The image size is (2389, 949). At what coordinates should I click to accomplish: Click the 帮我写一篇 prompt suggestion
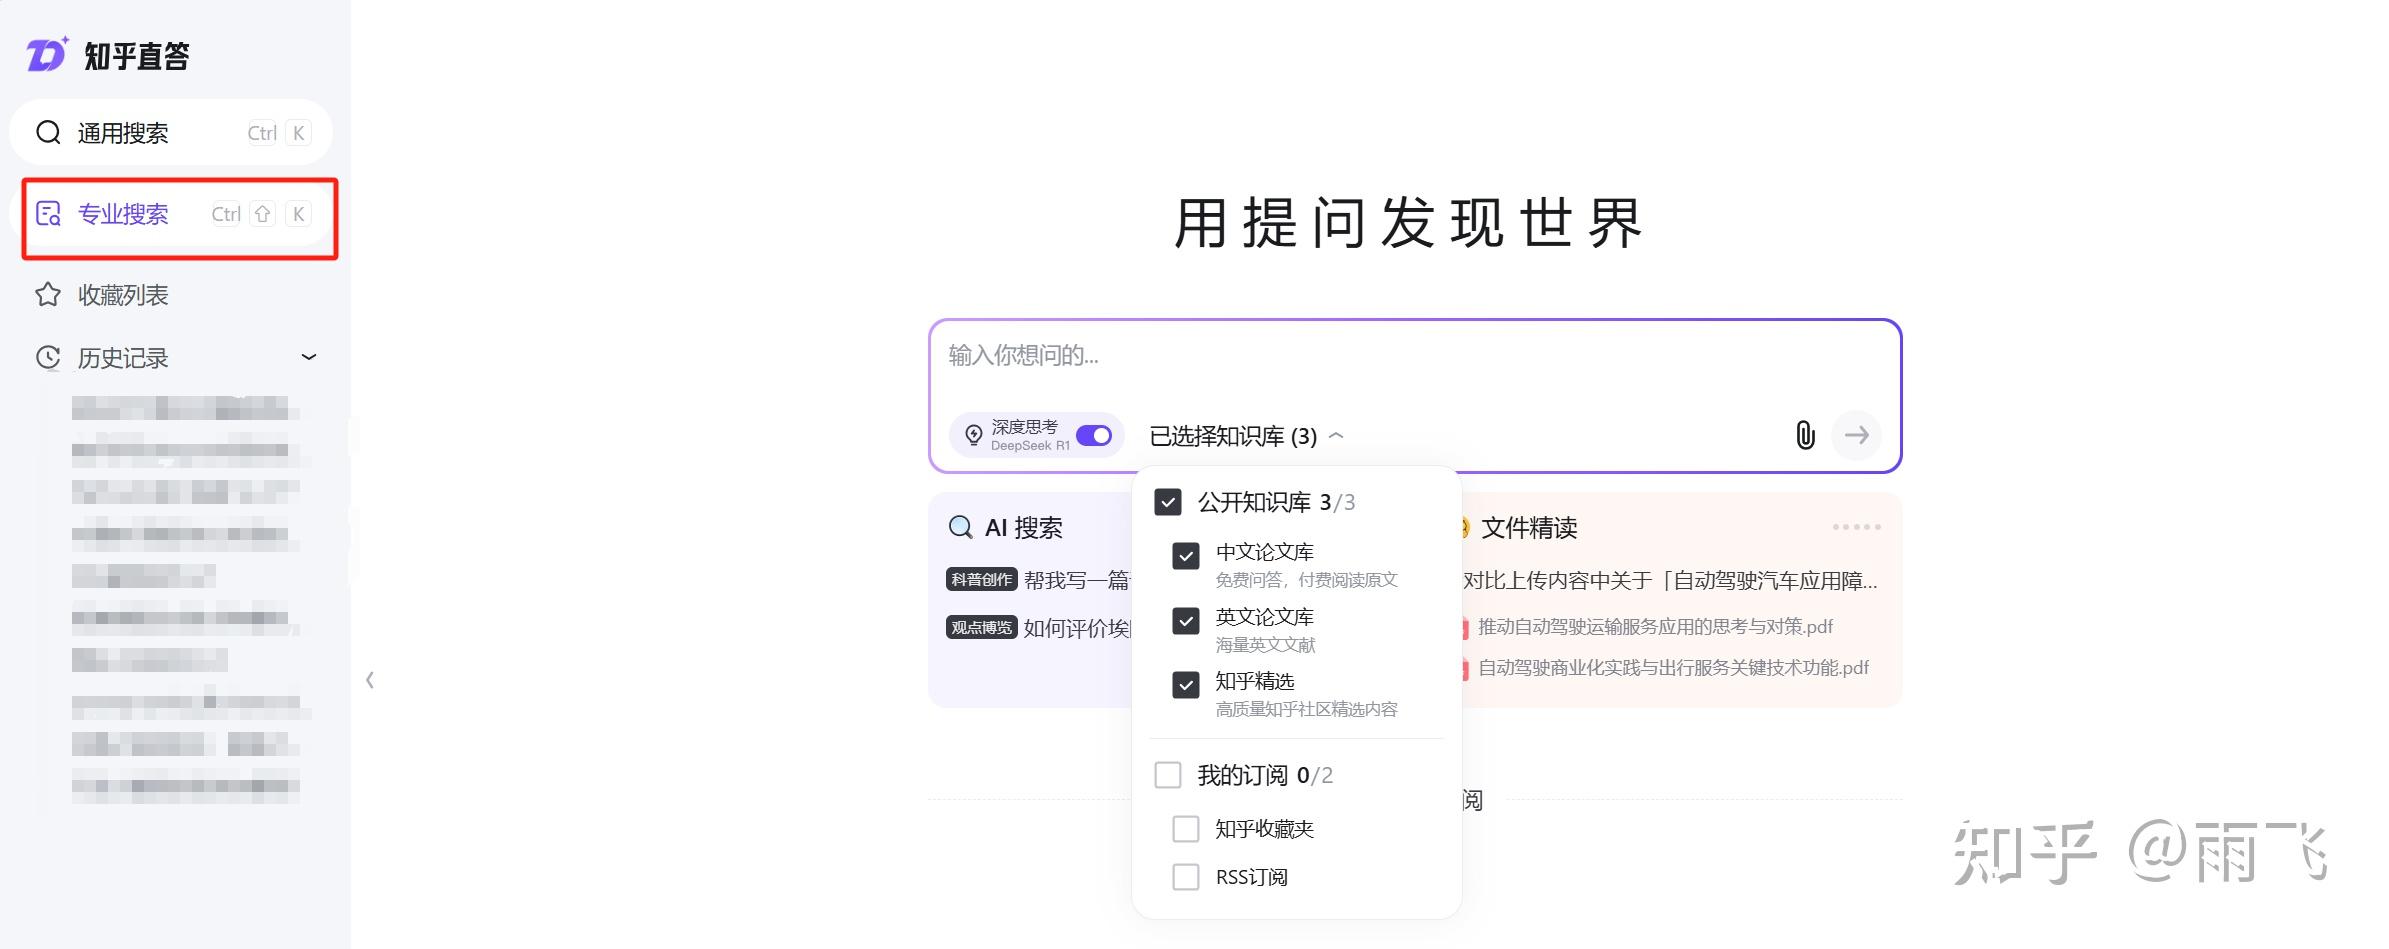(1077, 580)
